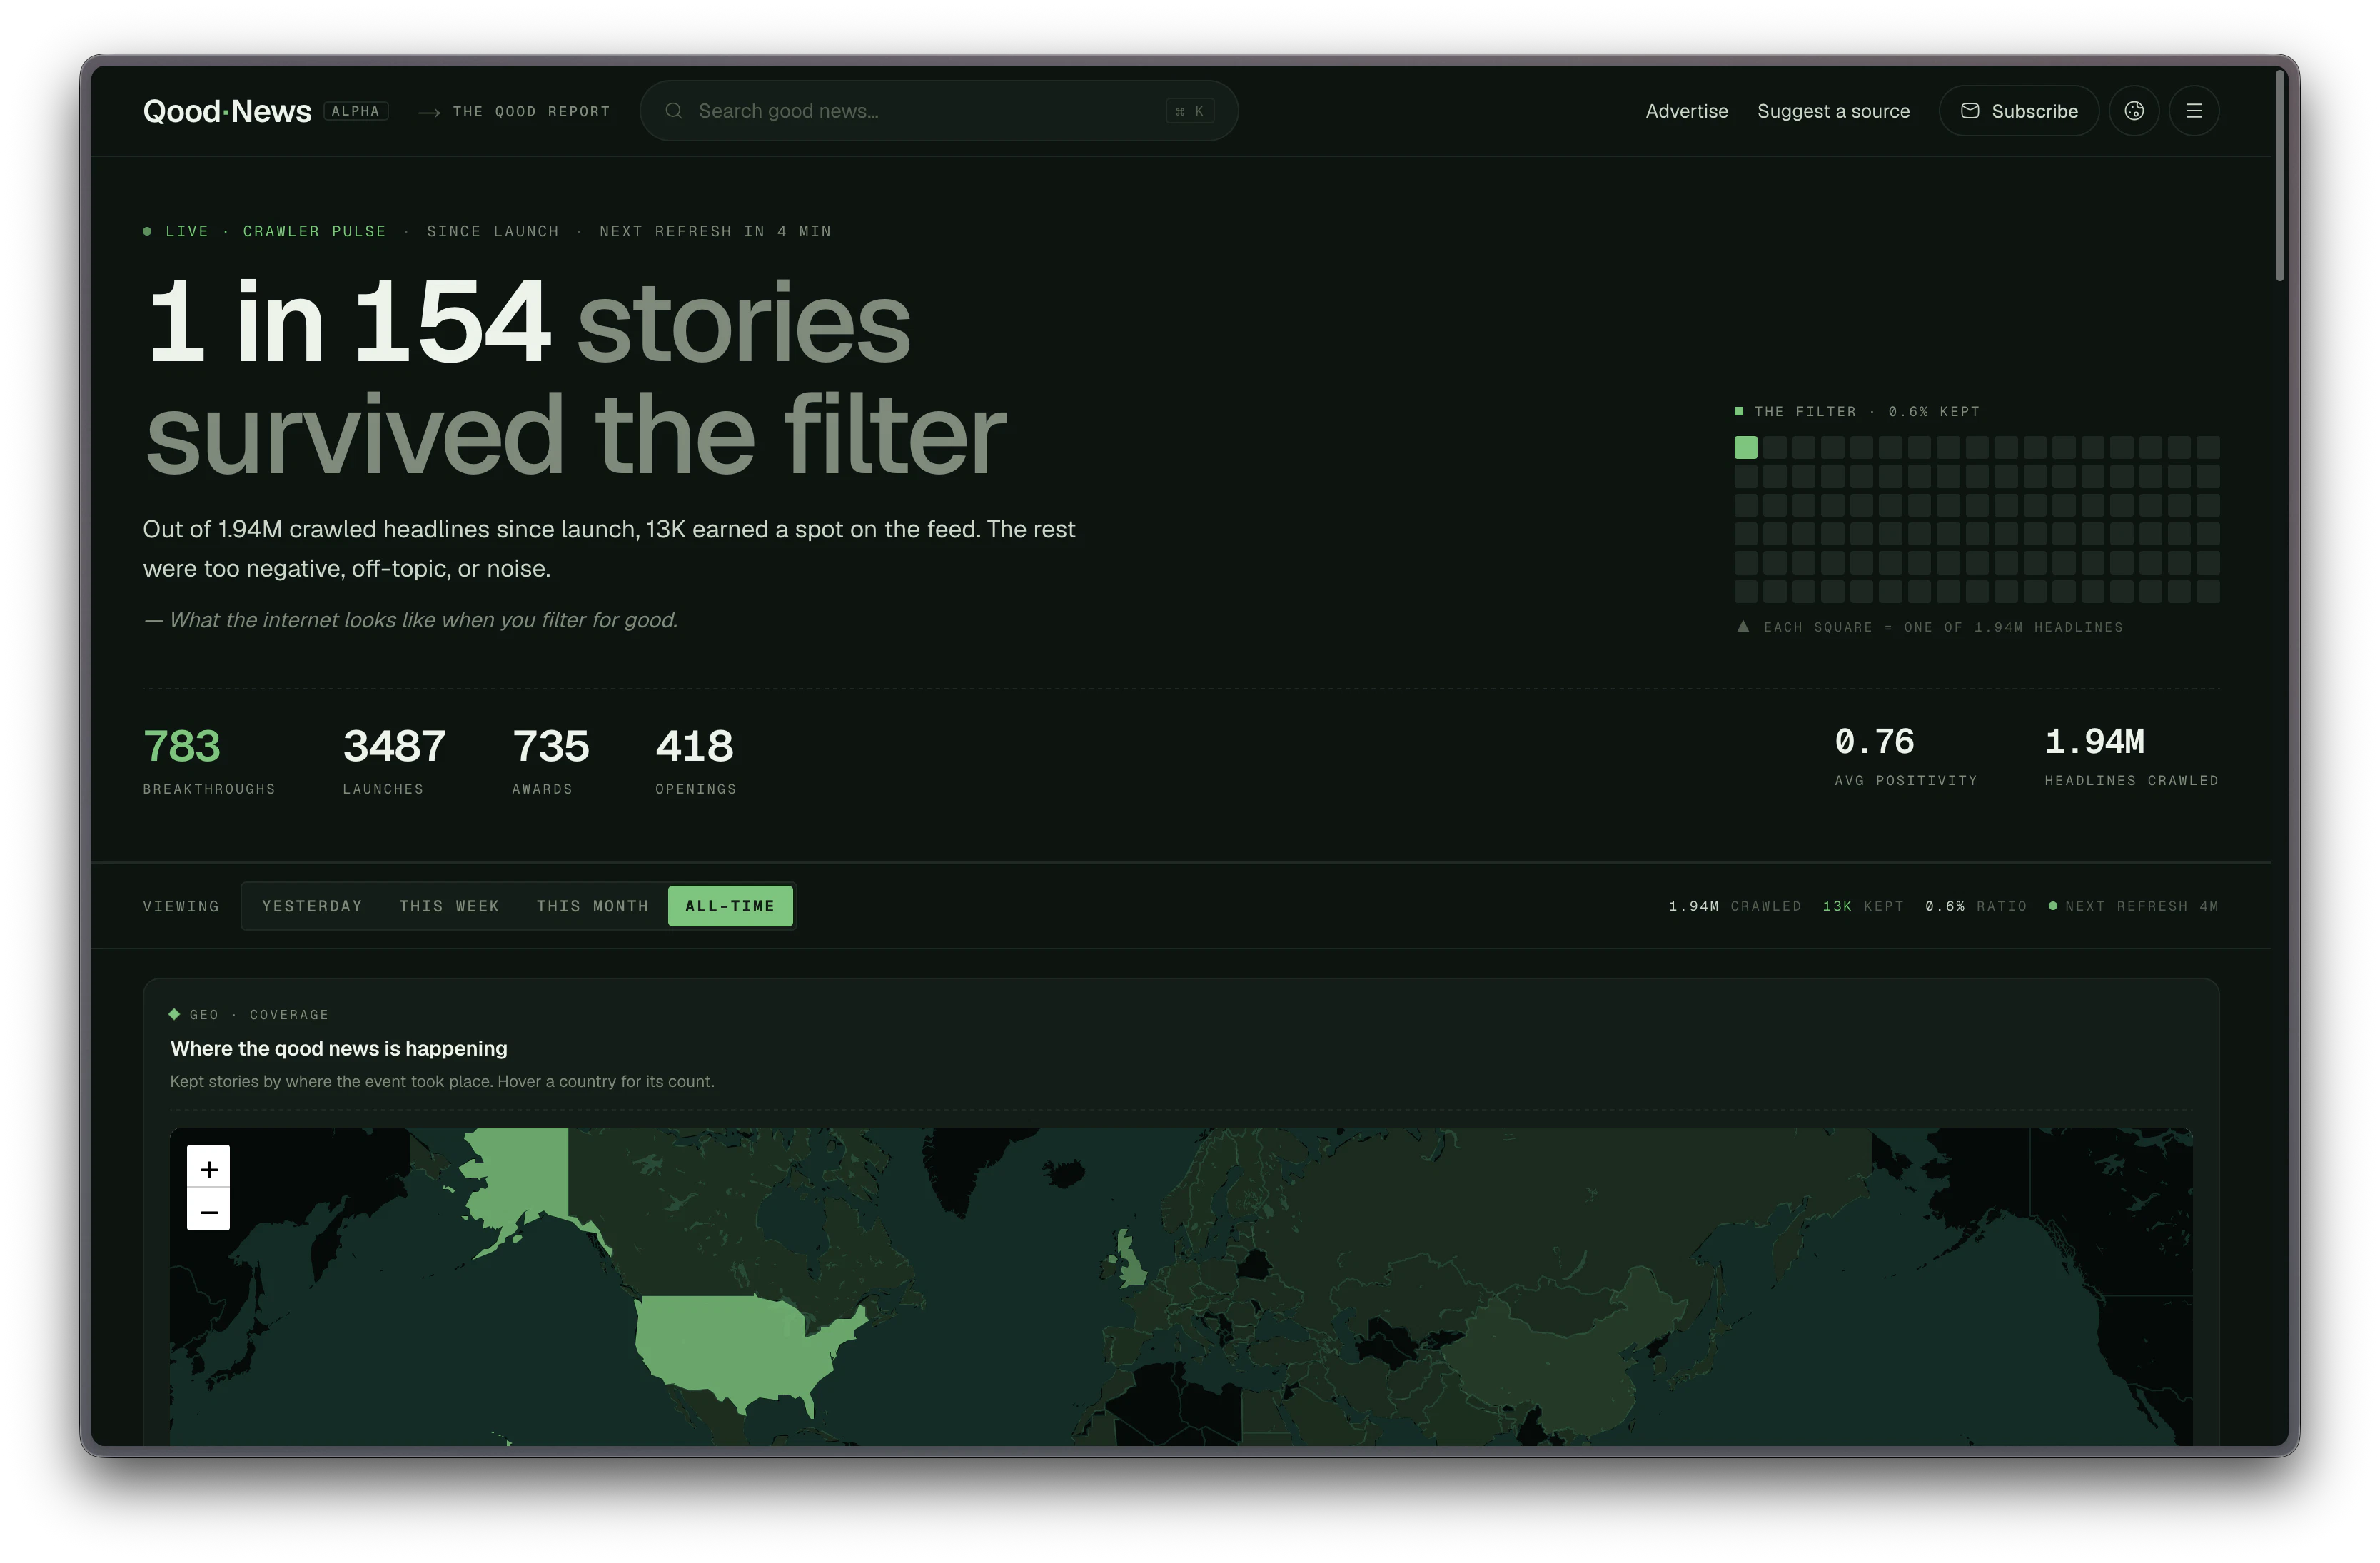Click the Next Refresh 4M indicator
The image size is (2380, 1563).
2133,906
